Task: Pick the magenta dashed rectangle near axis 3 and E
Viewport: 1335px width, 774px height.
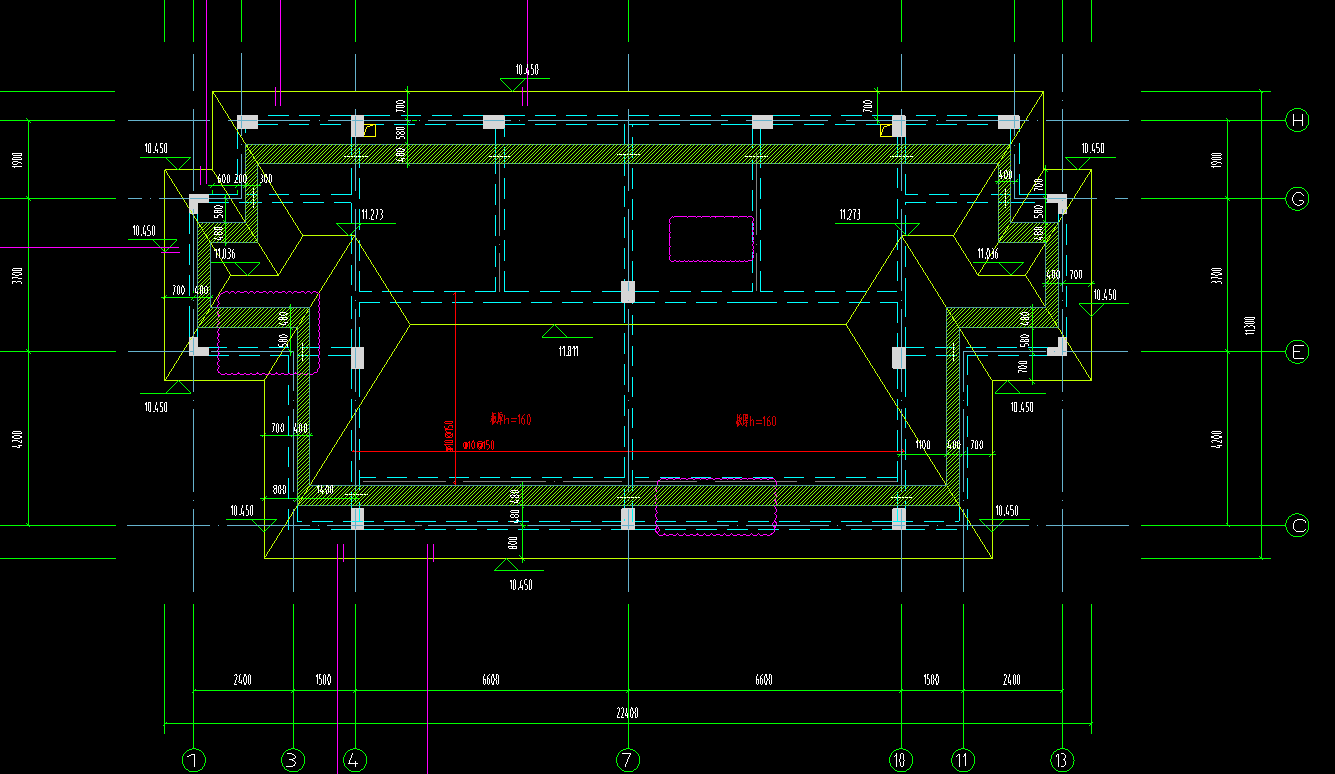Action: pyautogui.click(x=268, y=333)
